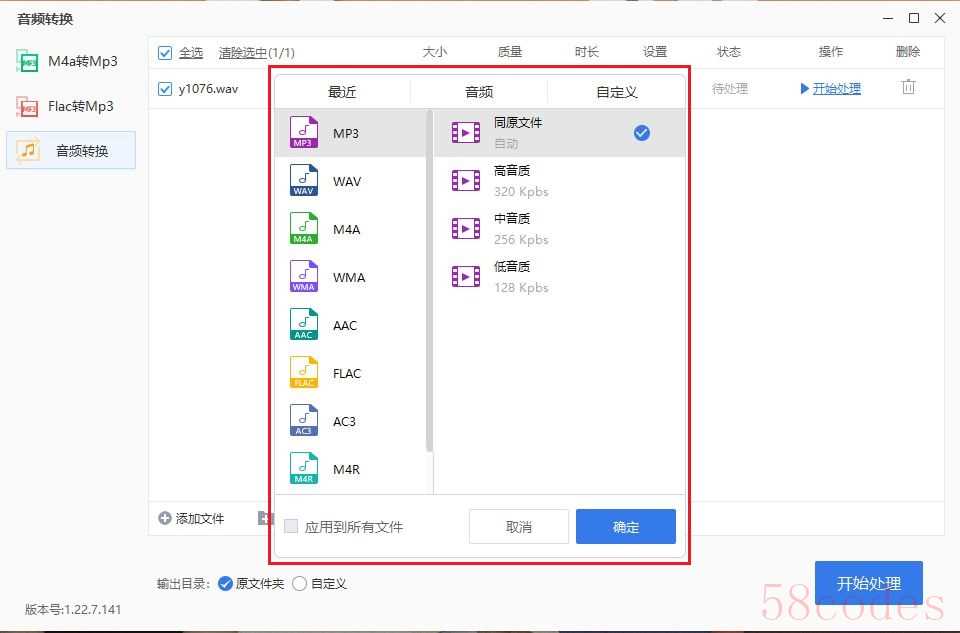Click the 取消 button
Screen dimensions: 960x633
519,527
